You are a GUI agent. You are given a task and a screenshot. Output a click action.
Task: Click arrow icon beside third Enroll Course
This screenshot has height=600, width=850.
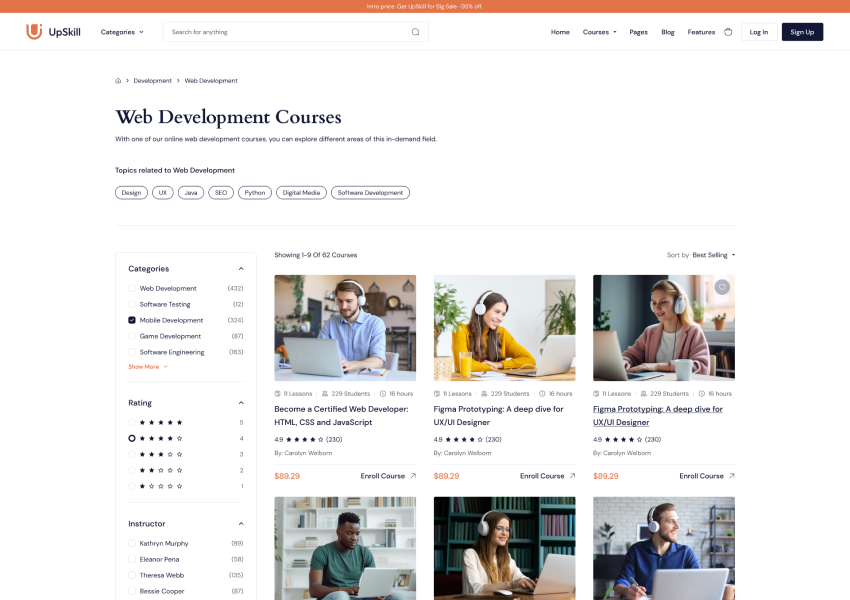point(732,476)
